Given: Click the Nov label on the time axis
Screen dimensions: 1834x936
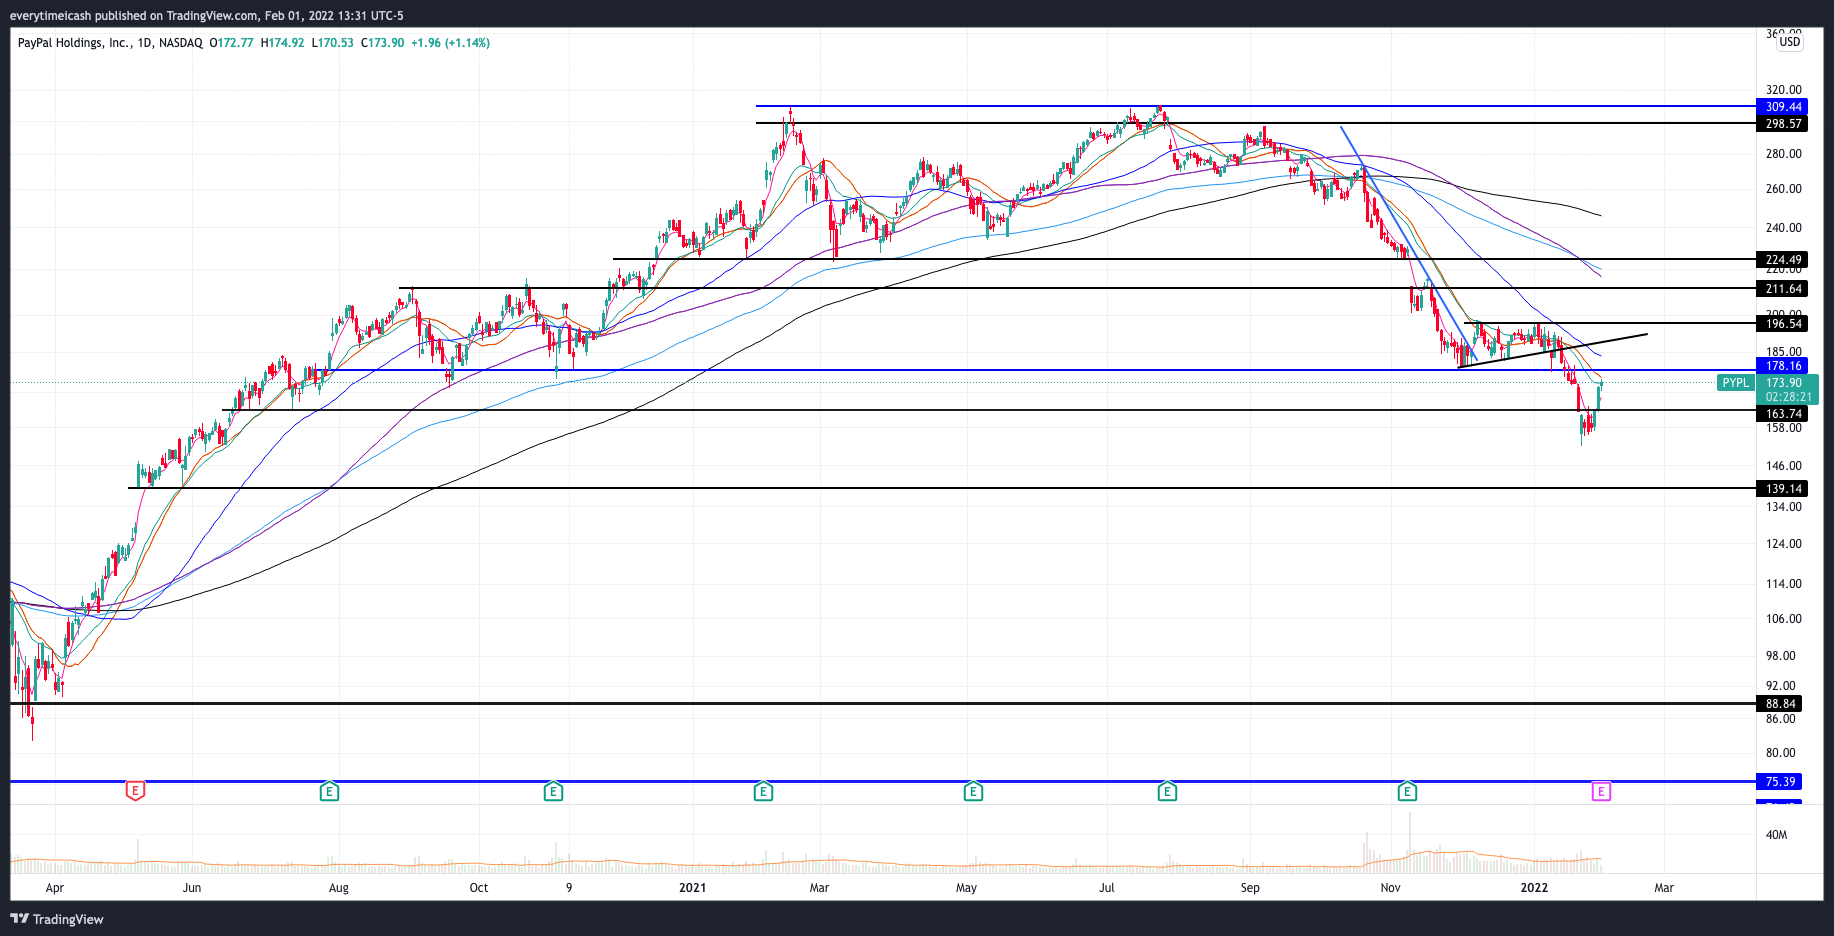Looking at the screenshot, I should pyautogui.click(x=1390, y=888).
